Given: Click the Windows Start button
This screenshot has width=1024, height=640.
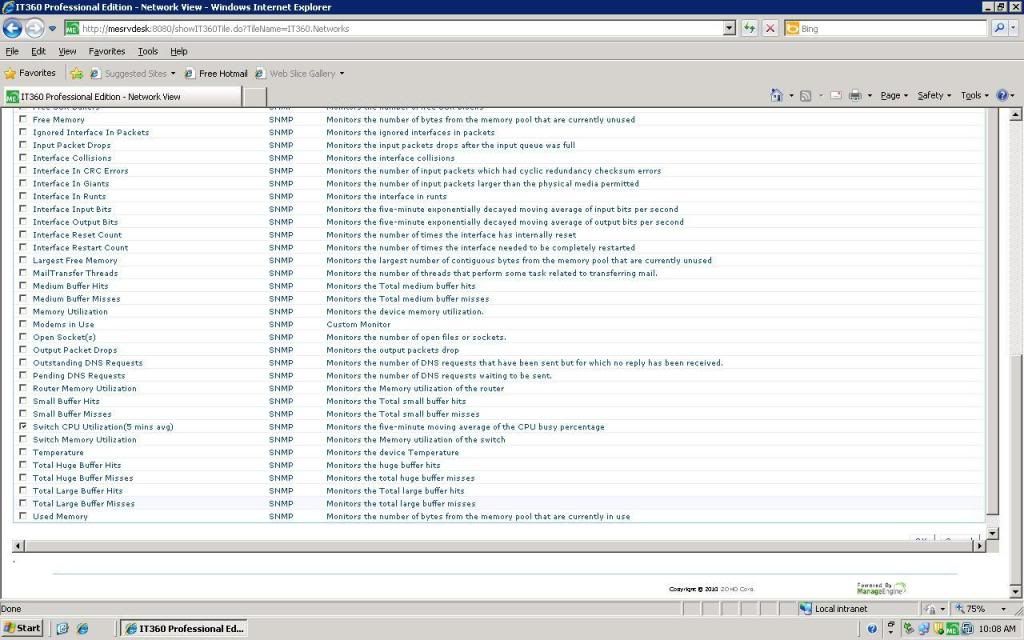Looking at the screenshot, I should (x=23, y=628).
